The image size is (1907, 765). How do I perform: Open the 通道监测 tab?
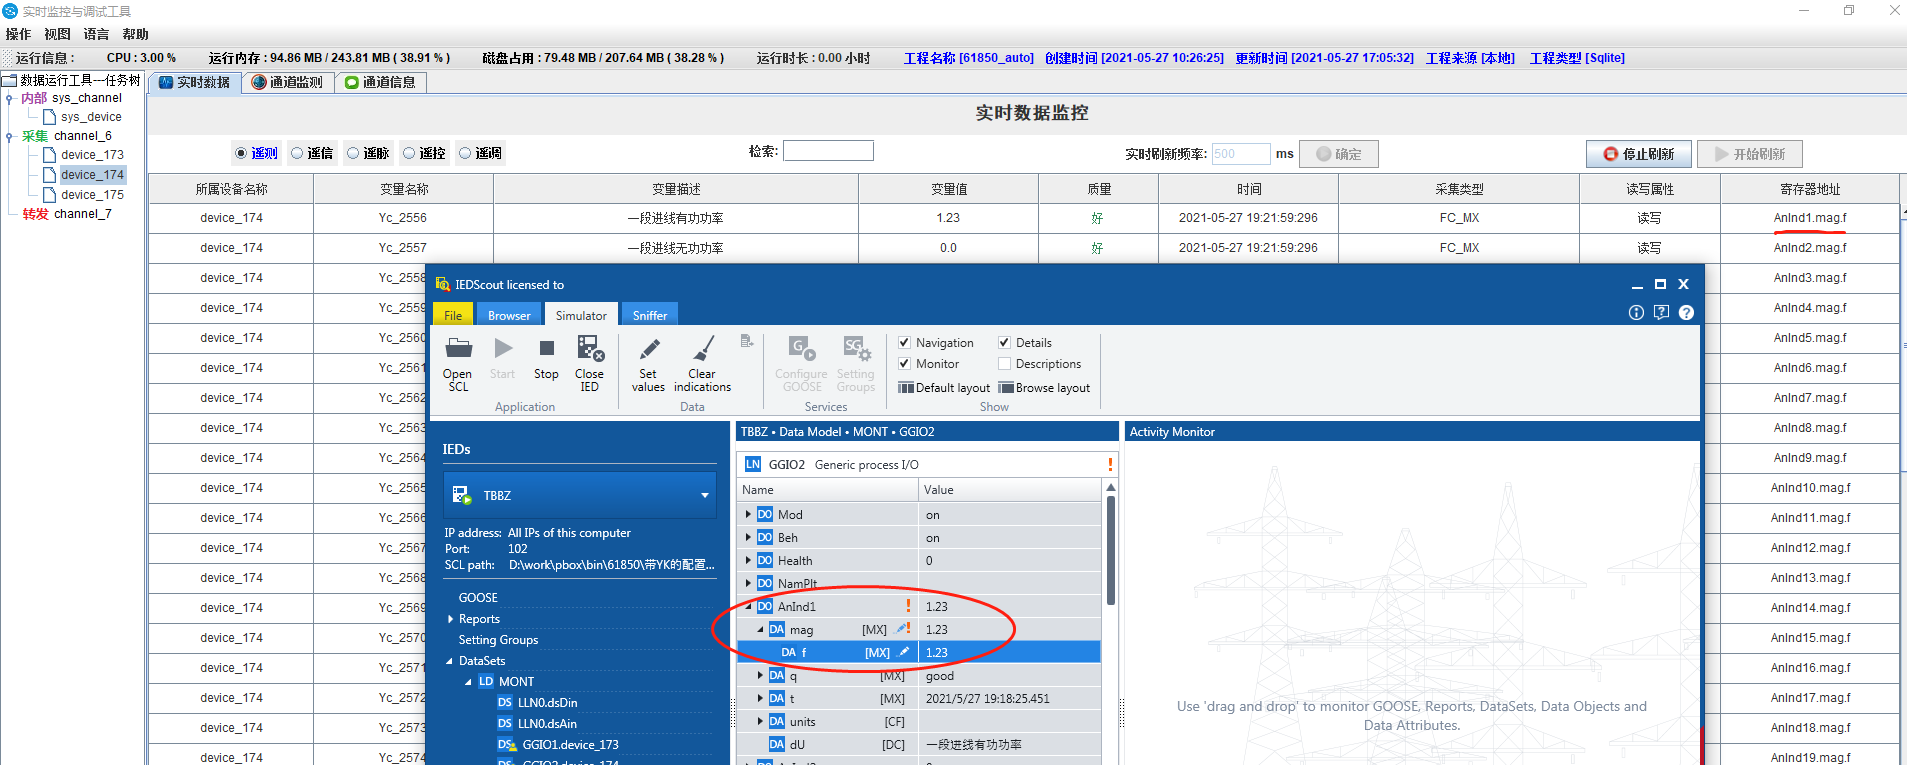pos(288,82)
